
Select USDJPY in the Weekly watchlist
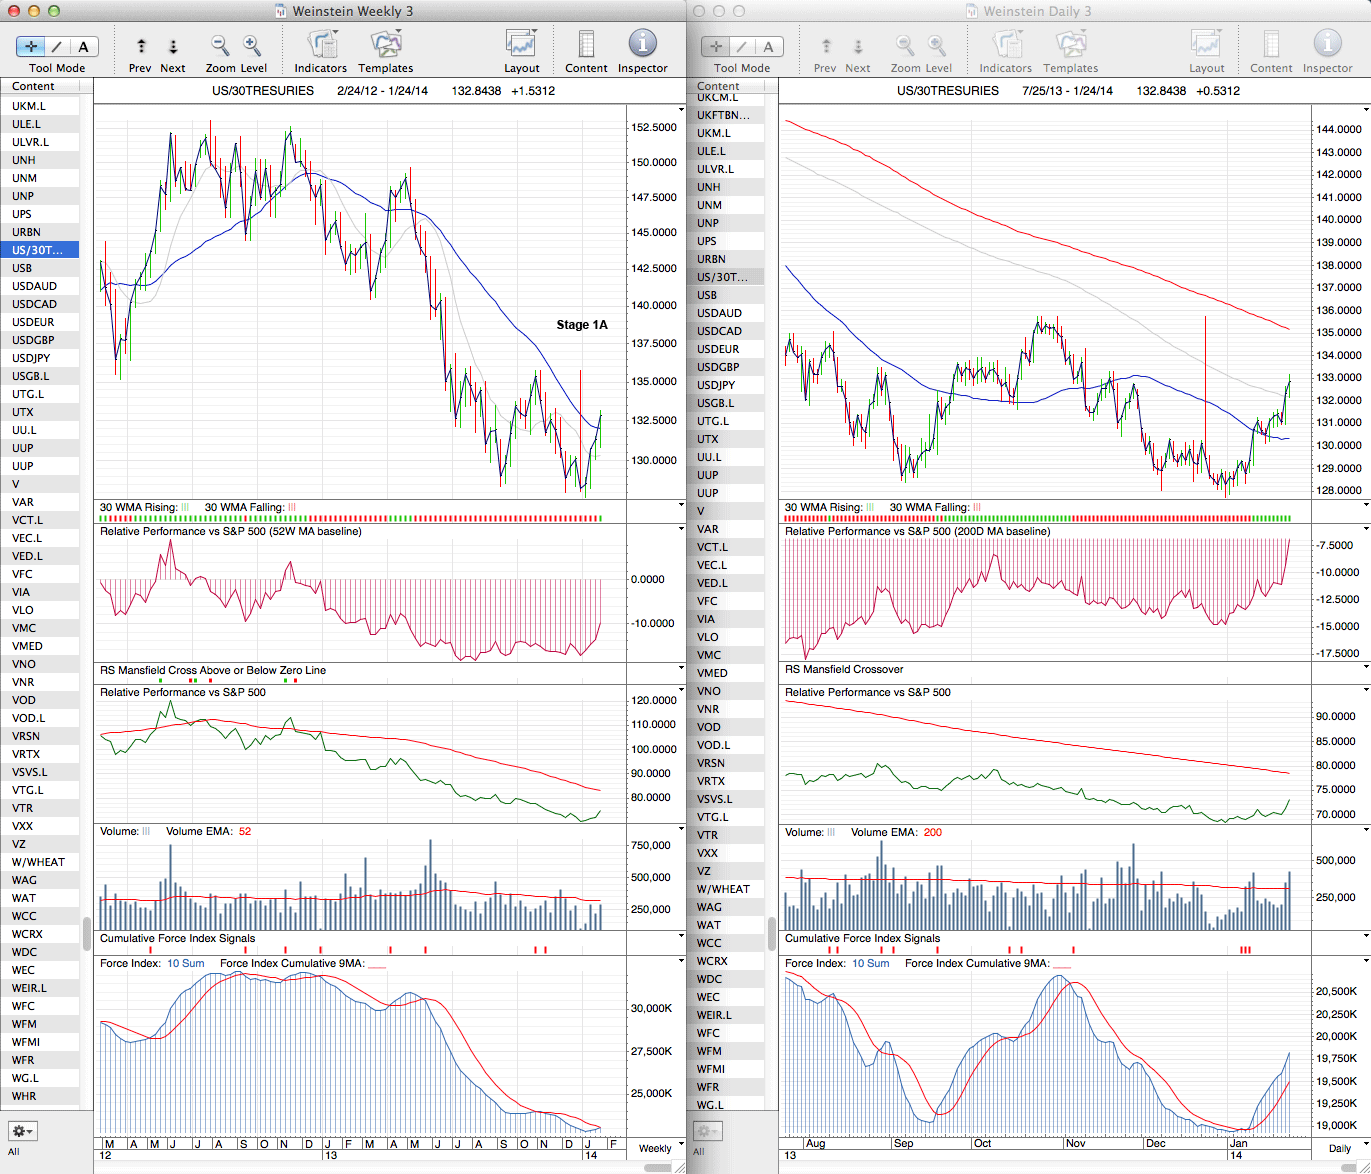(31, 358)
